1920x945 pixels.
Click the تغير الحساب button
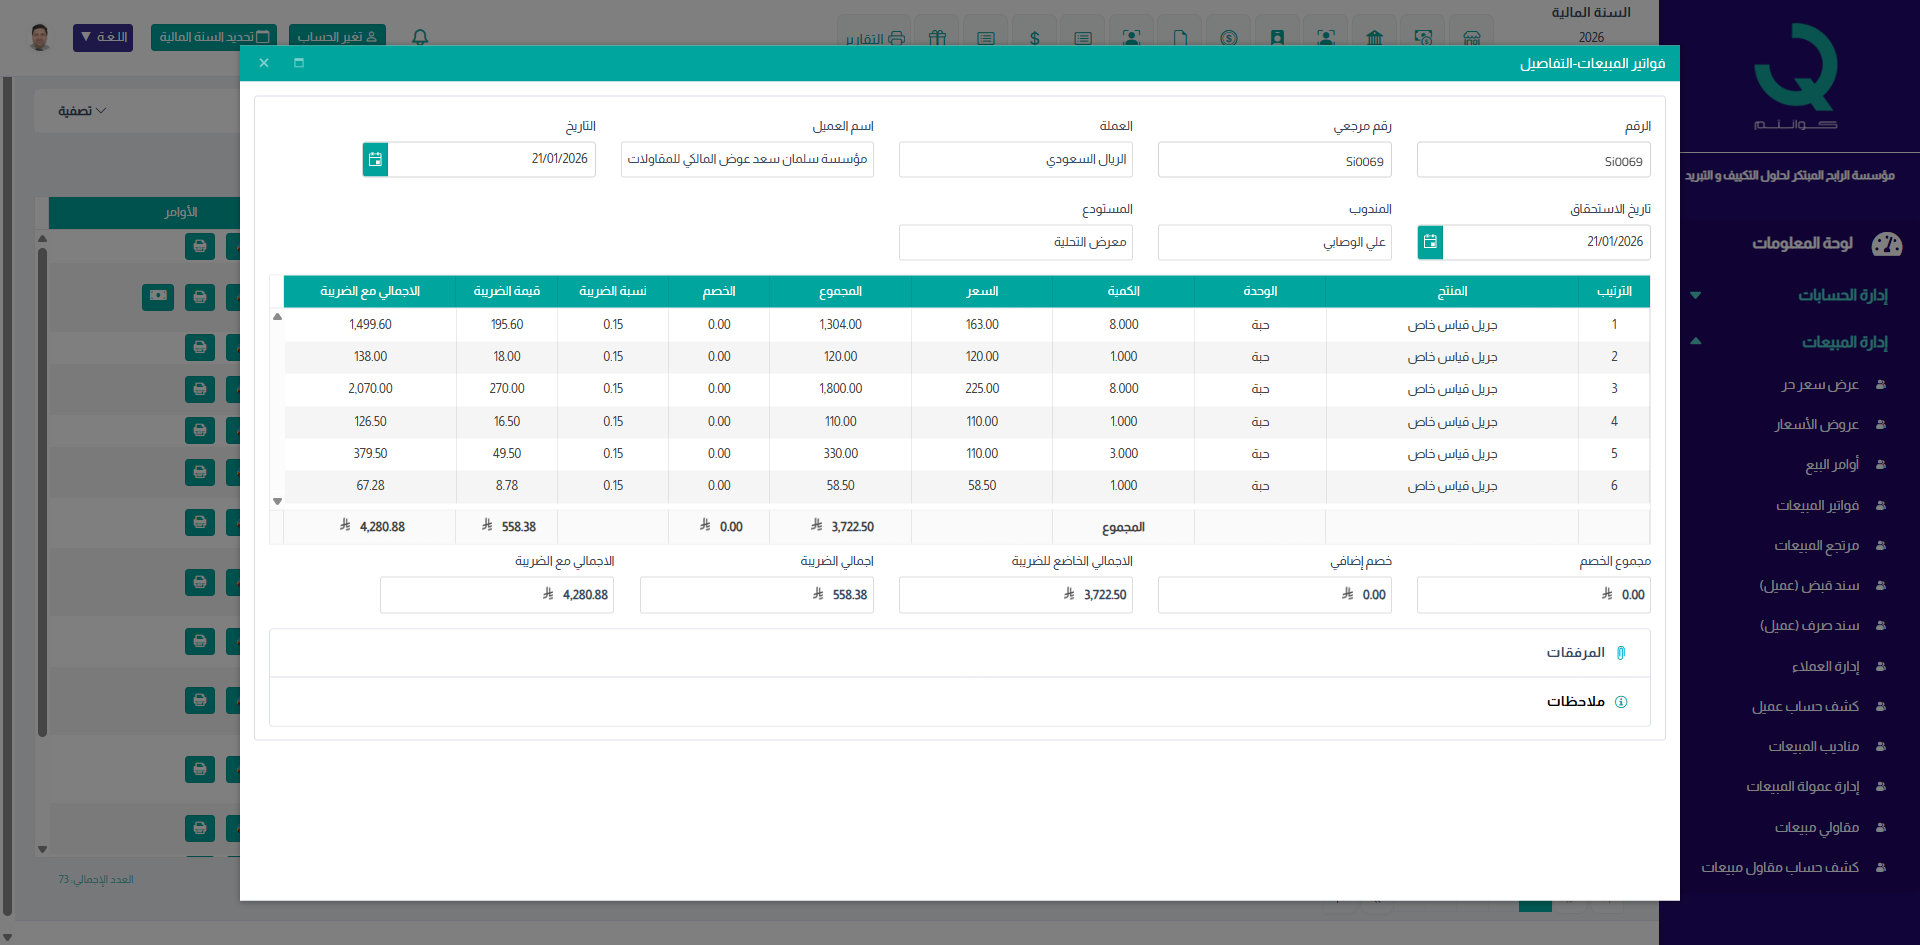337,37
